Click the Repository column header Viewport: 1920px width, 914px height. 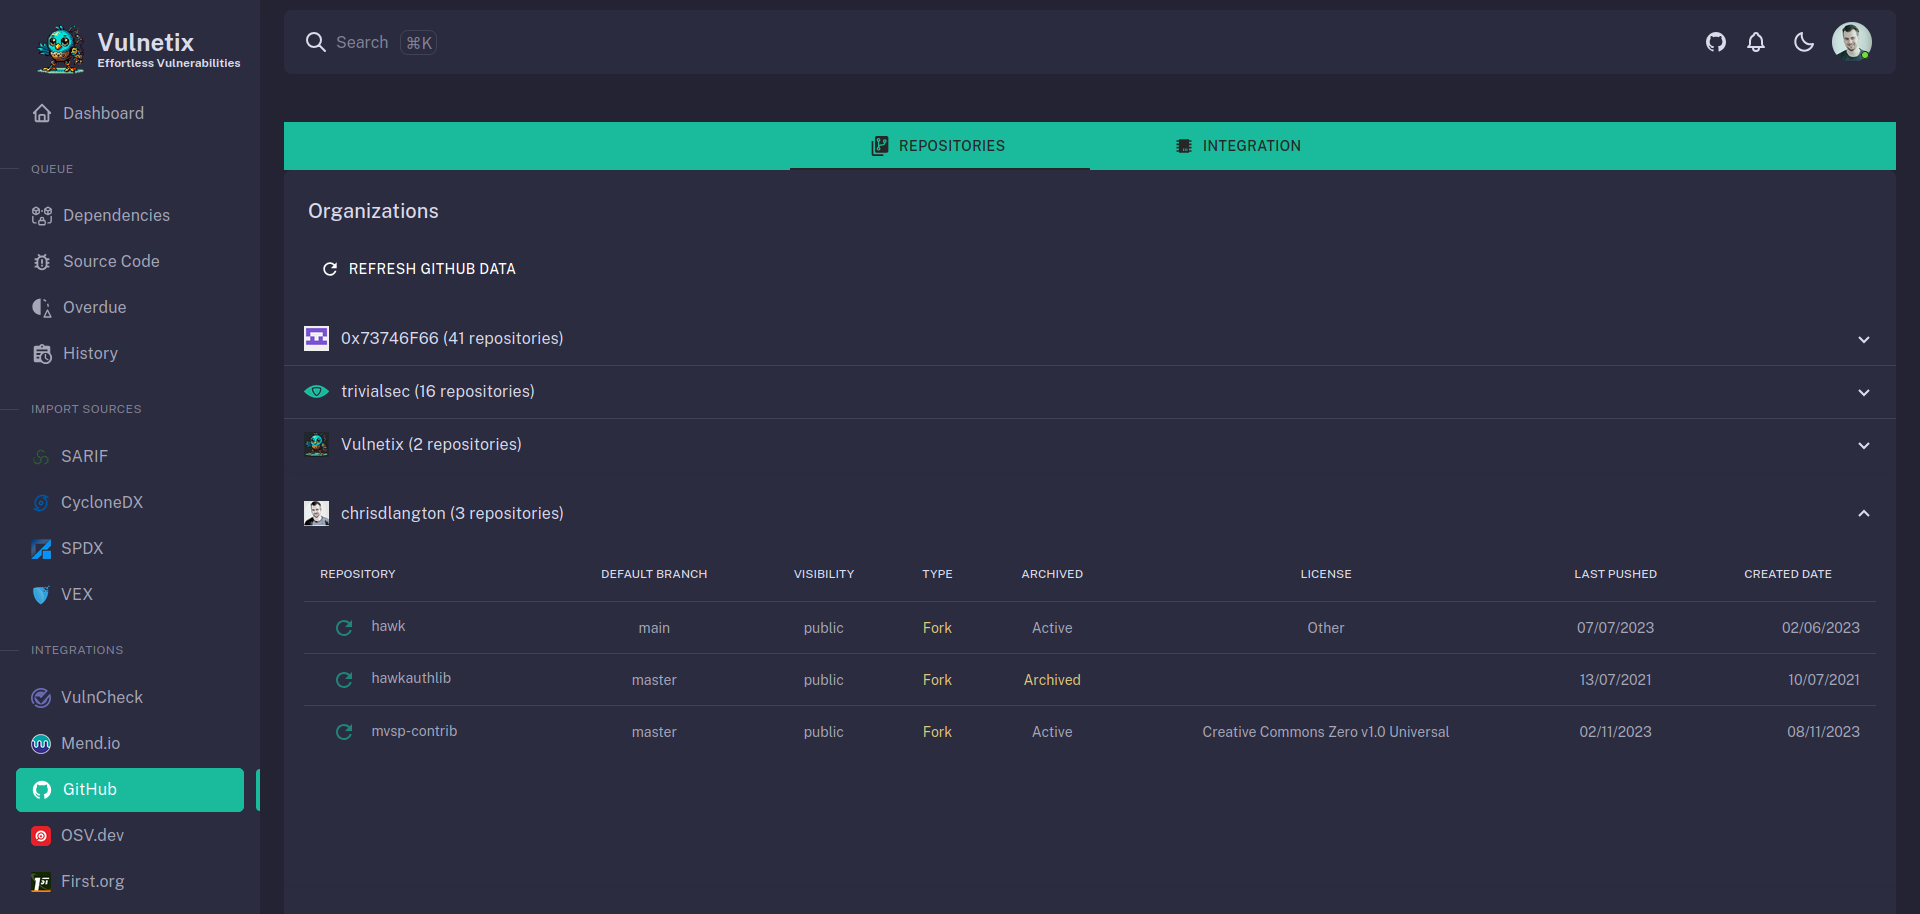(x=358, y=574)
